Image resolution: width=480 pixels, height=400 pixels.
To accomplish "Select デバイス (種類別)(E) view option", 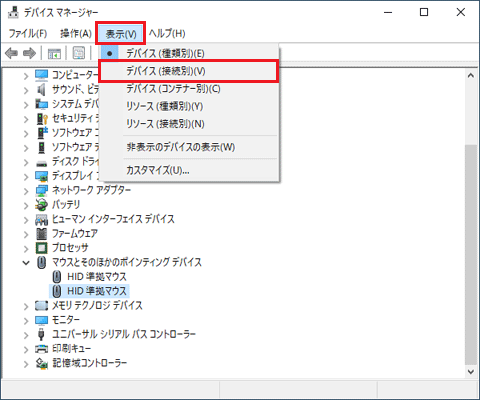I will [189, 53].
